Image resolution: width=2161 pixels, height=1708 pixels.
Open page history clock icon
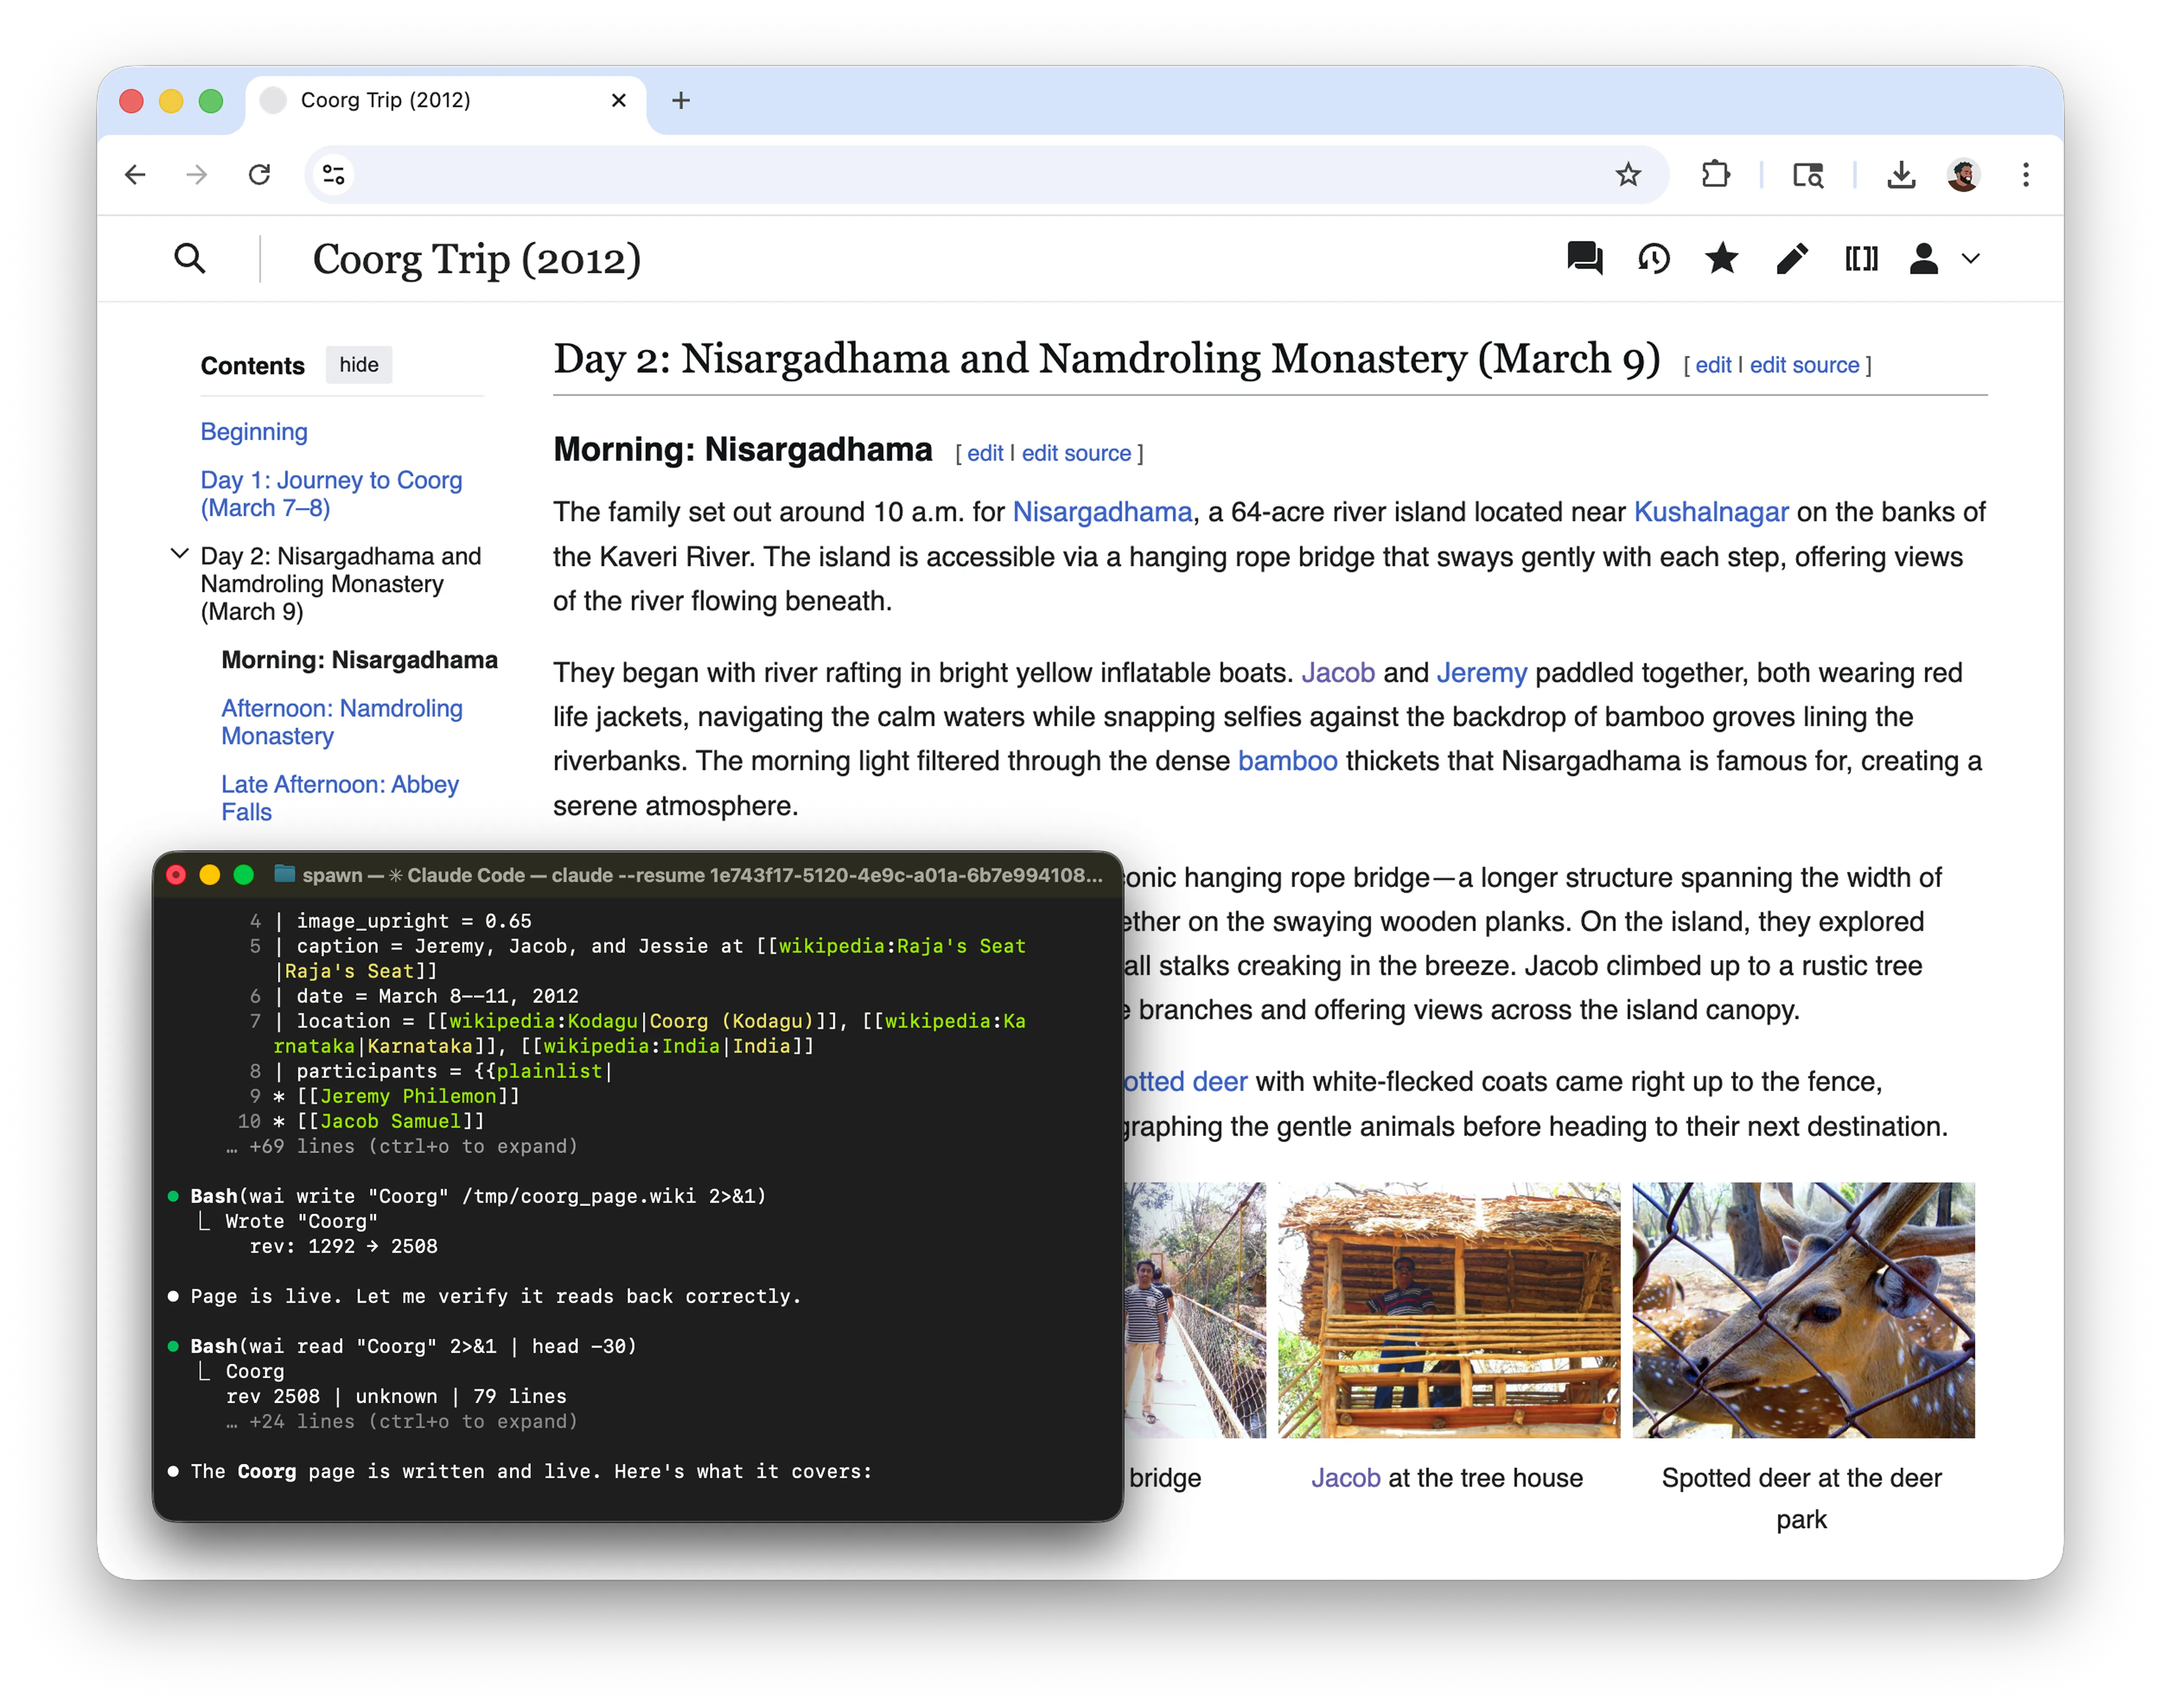pos(1653,259)
